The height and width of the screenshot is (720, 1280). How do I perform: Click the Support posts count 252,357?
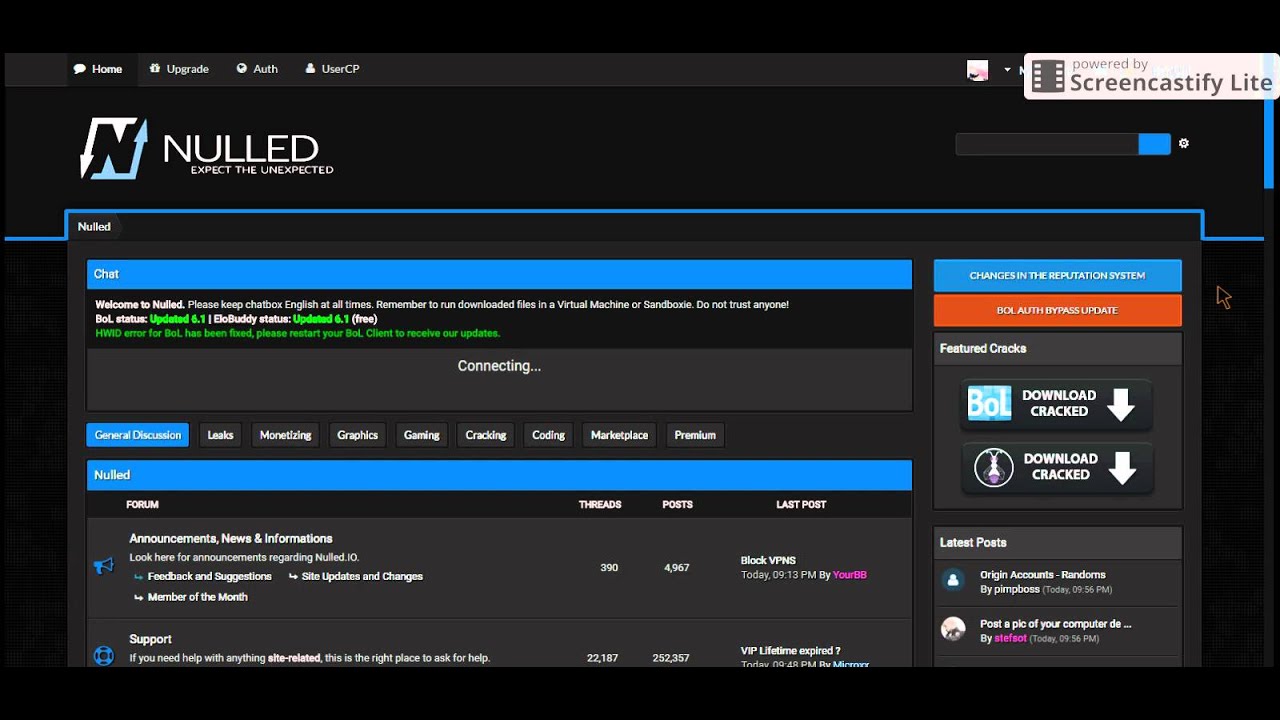tap(670, 658)
